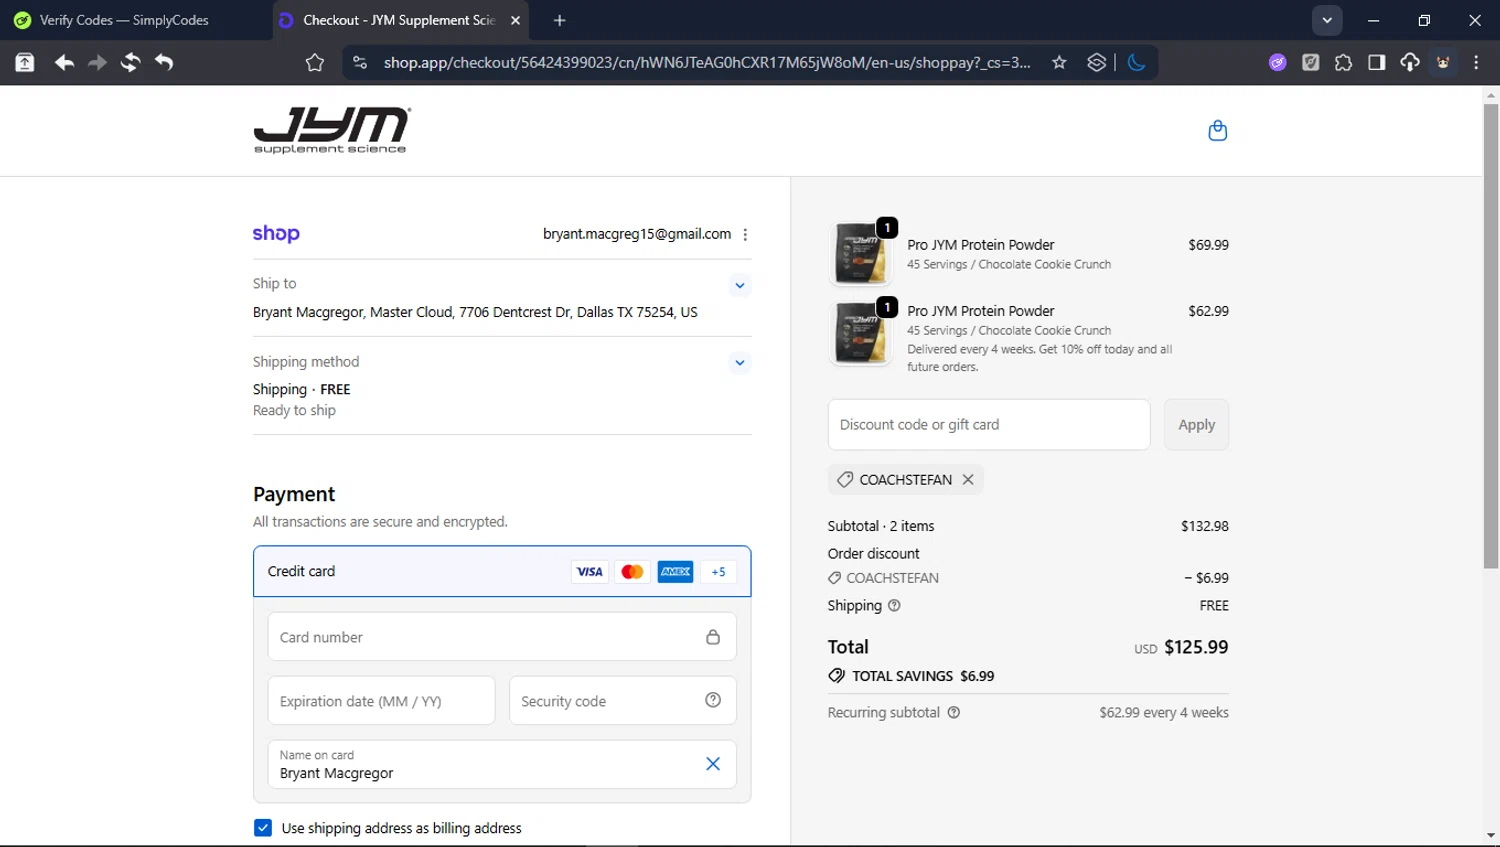Open the browser profile avatar

pos(1443,62)
